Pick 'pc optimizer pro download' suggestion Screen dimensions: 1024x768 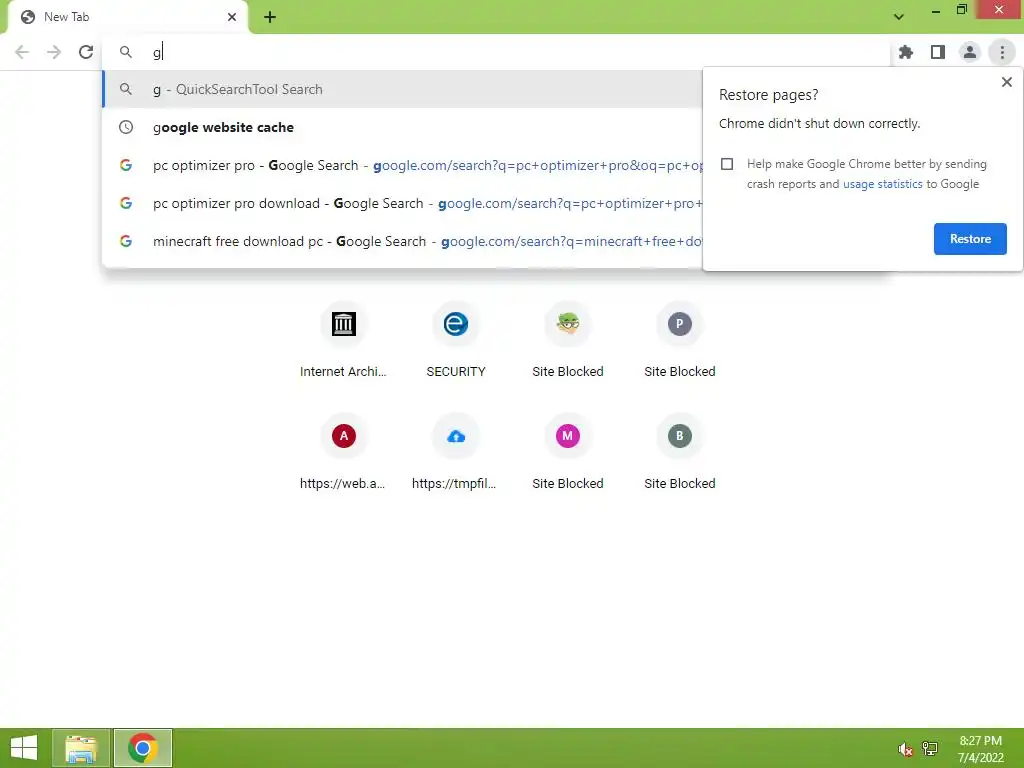(x=402, y=203)
